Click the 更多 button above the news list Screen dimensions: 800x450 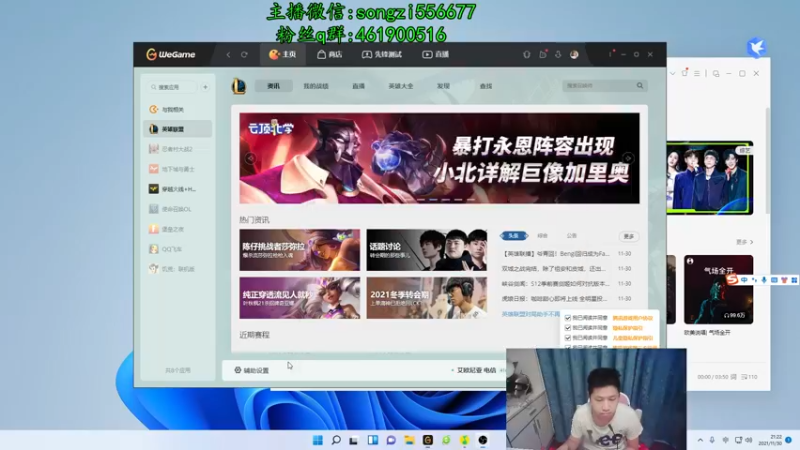pyautogui.click(x=629, y=236)
